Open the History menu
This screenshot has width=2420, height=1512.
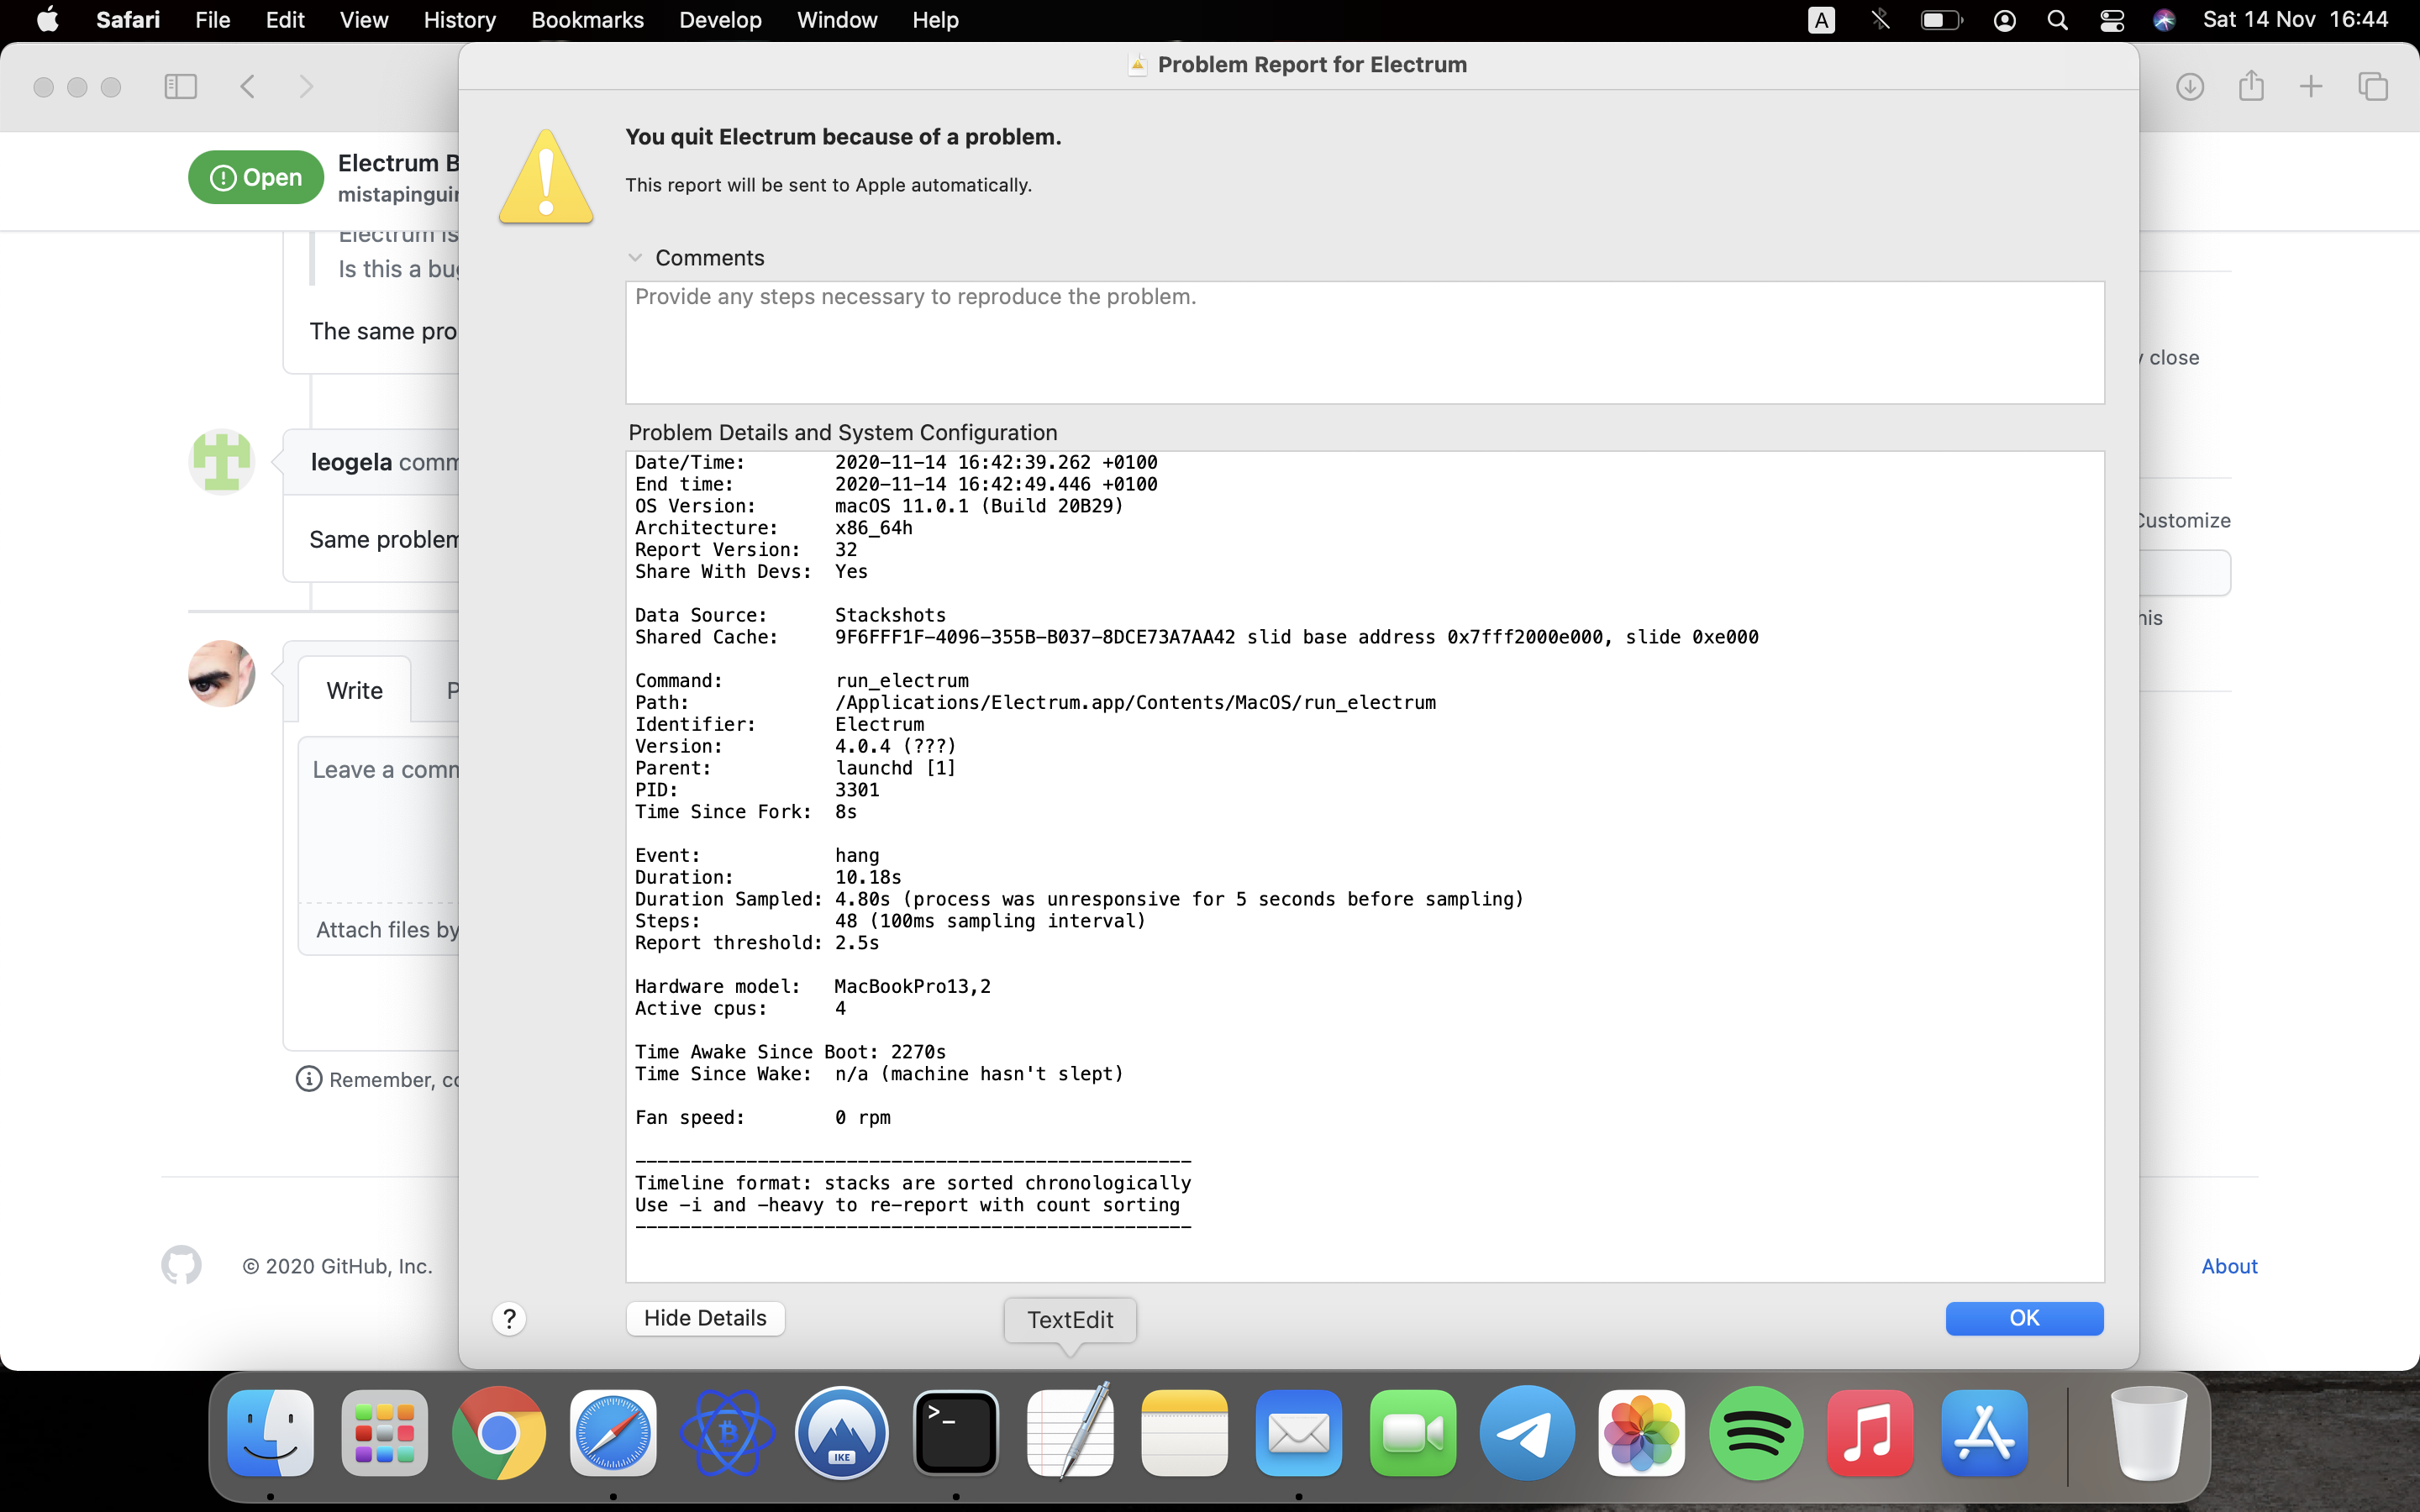459,20
